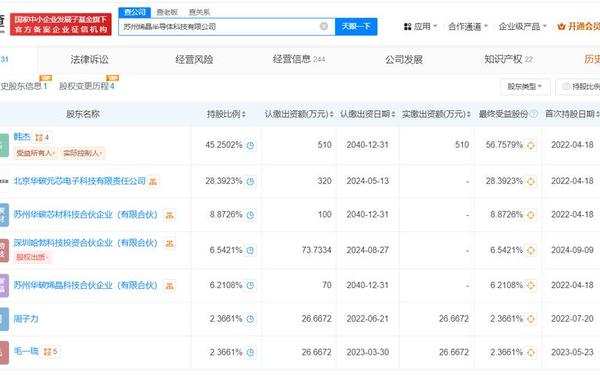Open equity structure icon beside 苏州华碳芯材
The width and height of the screenshot is (600, 375).
tap(170, 215)
